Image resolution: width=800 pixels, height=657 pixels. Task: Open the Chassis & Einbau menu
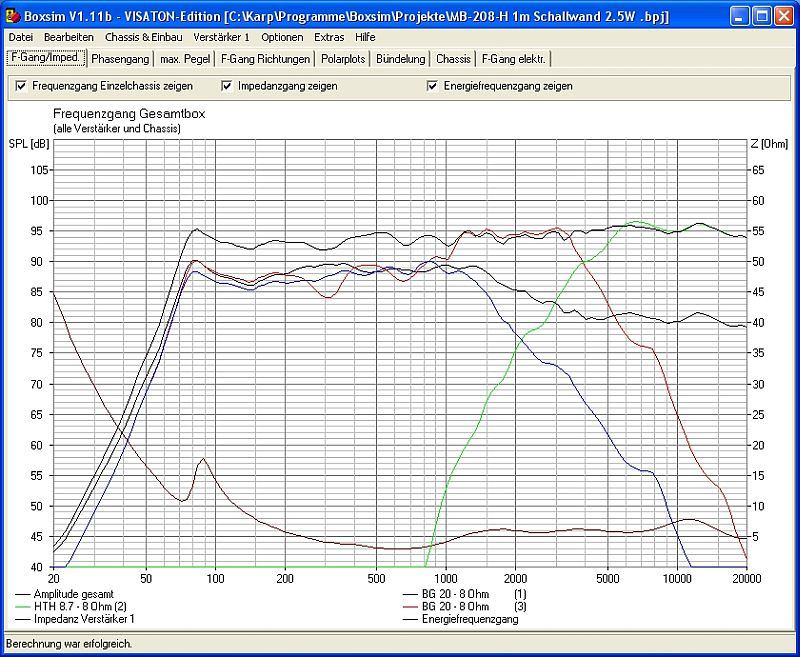click(x=143, y=37)
